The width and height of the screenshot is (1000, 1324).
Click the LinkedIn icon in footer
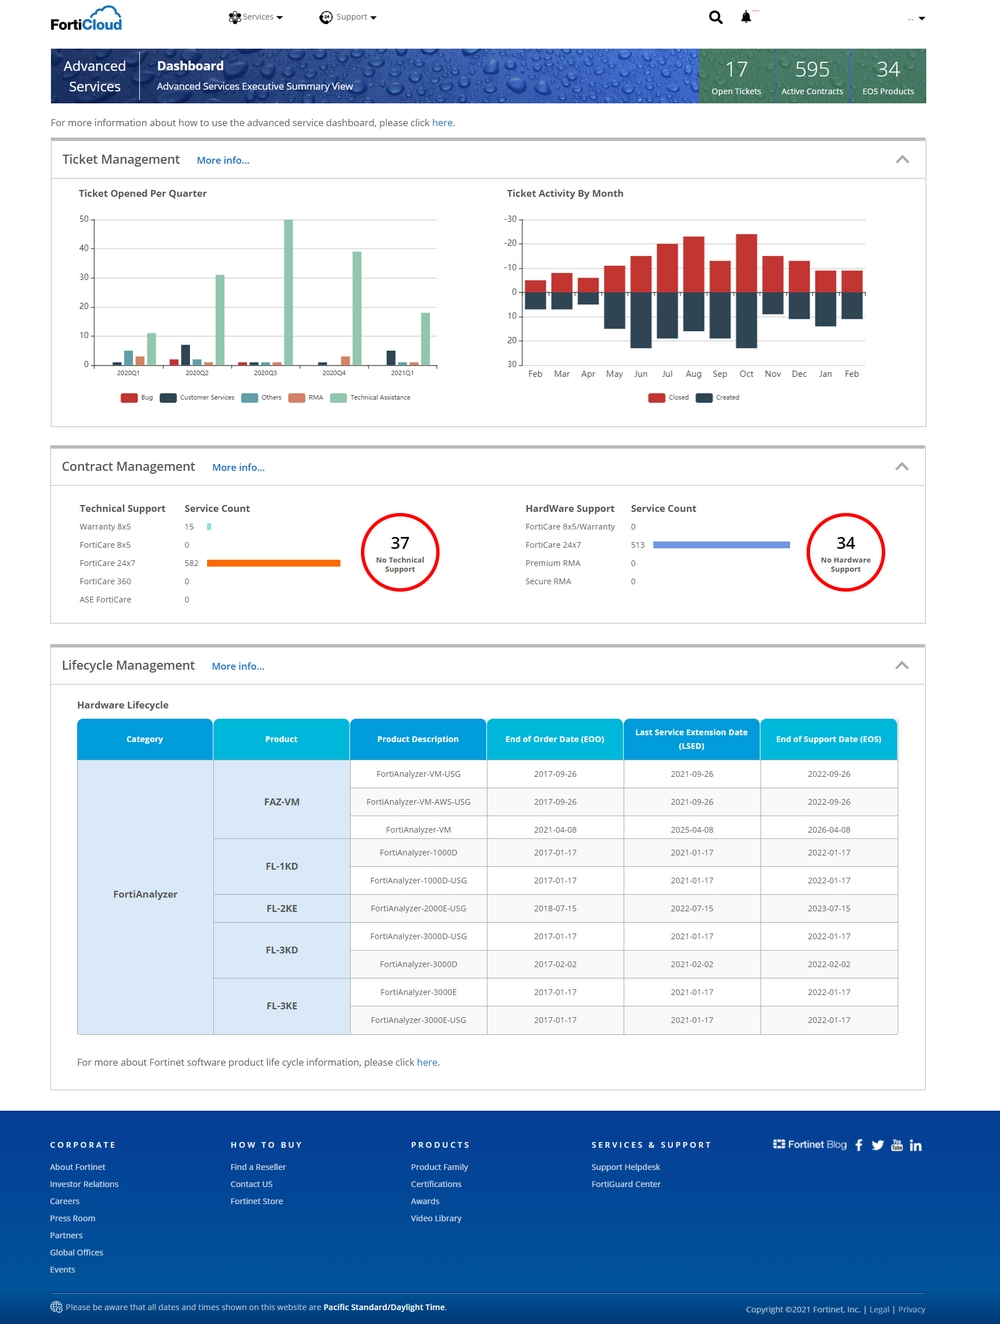pos(916,1145)
